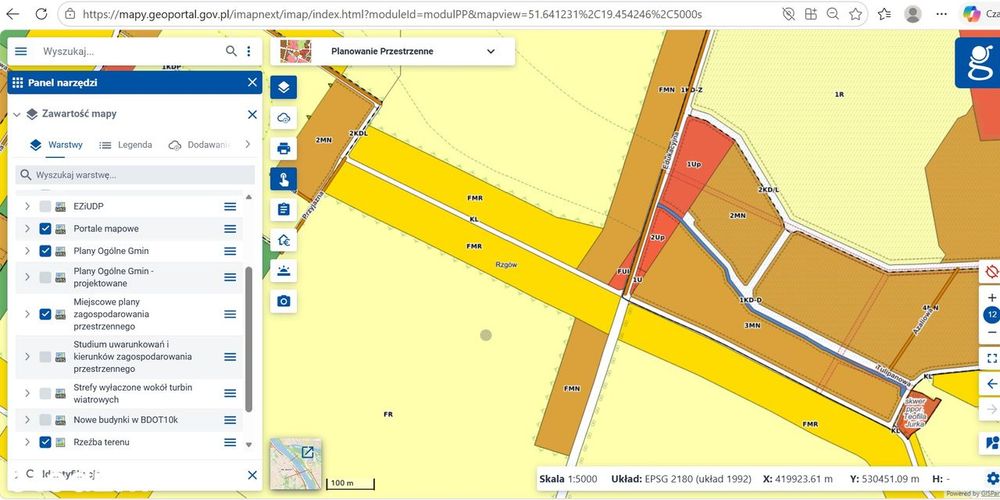
Task: Open options for Nowe budynki w BDOT10k
Action: (230, 420)
